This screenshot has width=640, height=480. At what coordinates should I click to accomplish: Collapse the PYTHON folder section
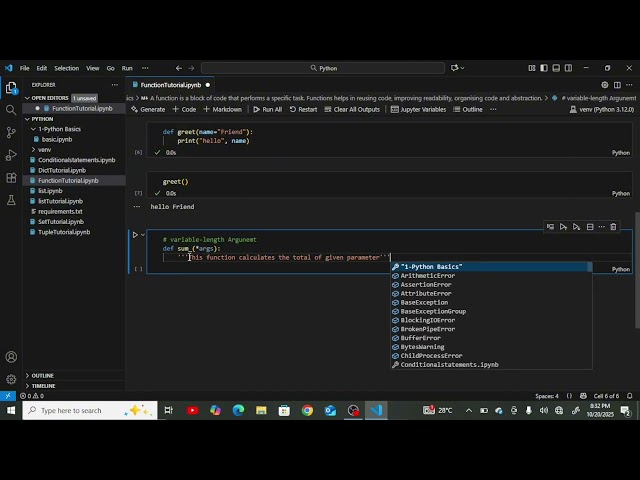pyautogui.click(x=40, y=119)
